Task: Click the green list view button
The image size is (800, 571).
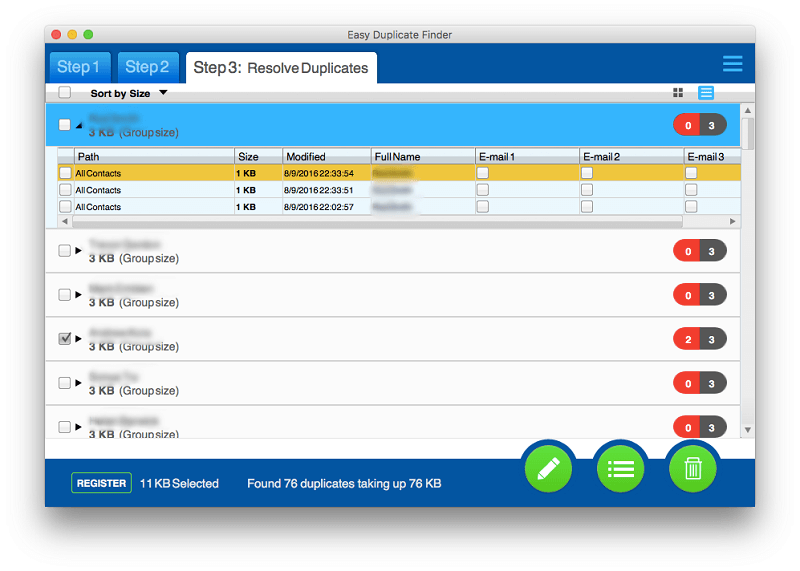Action: pyautogui.click(x=620, y=468)
